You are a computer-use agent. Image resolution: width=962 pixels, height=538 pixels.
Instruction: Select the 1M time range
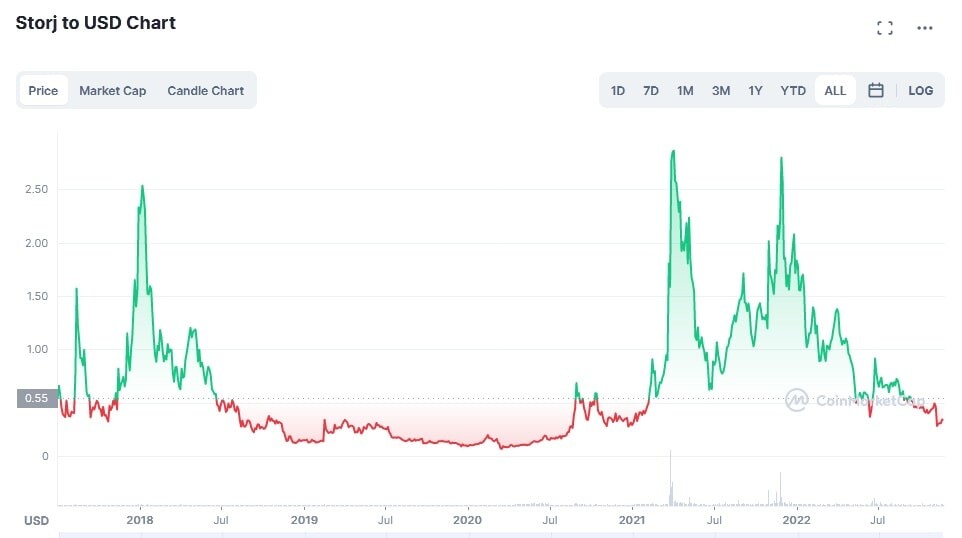pos(685,91)
